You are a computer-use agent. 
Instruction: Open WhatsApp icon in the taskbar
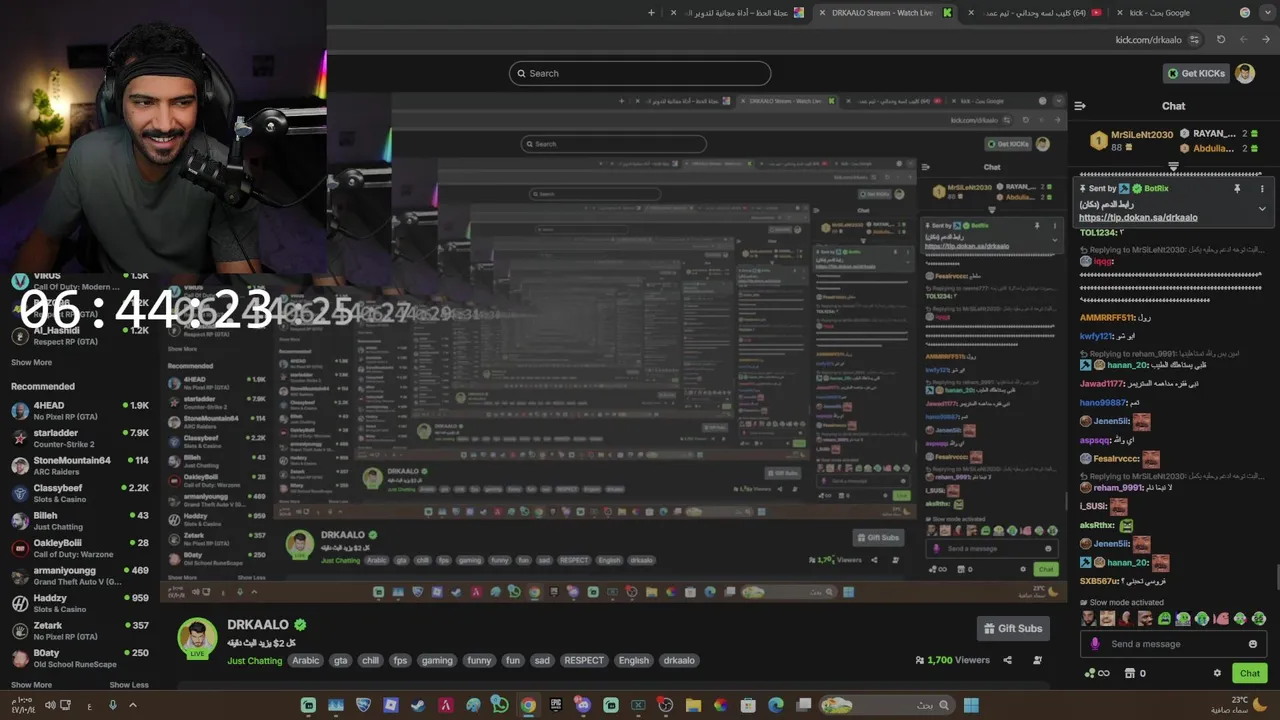click(500, 705)
